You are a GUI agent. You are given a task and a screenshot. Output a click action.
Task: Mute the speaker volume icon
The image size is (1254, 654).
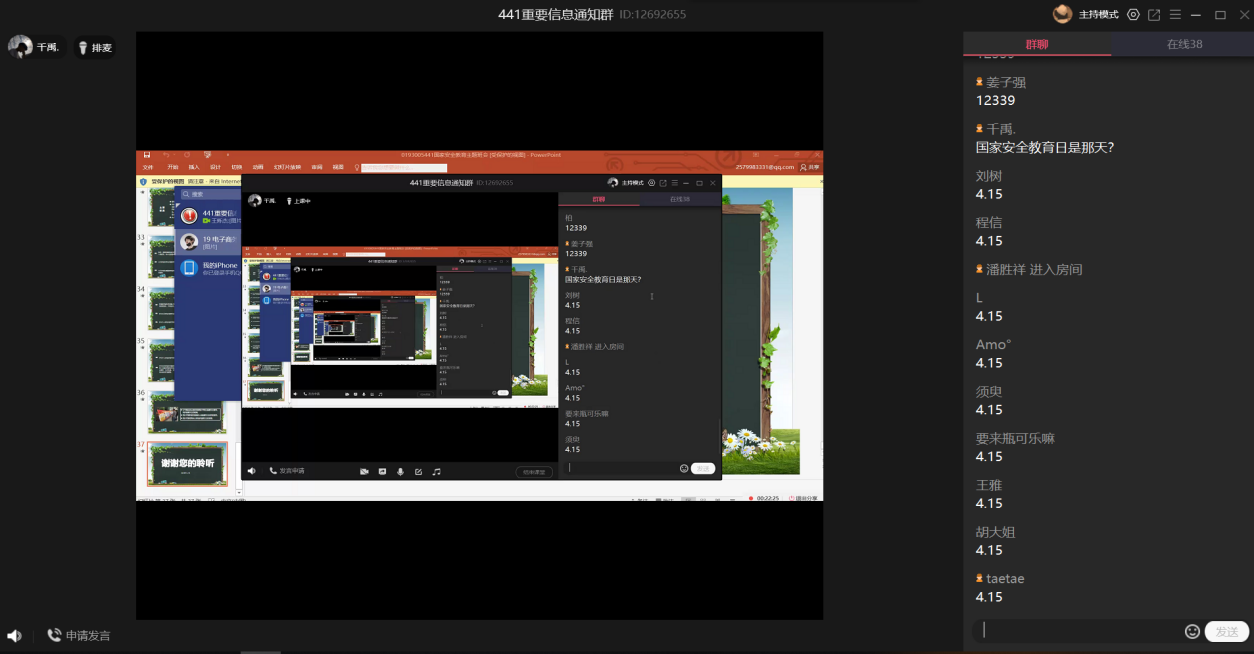pyautogui.click(x=14, y=635)
